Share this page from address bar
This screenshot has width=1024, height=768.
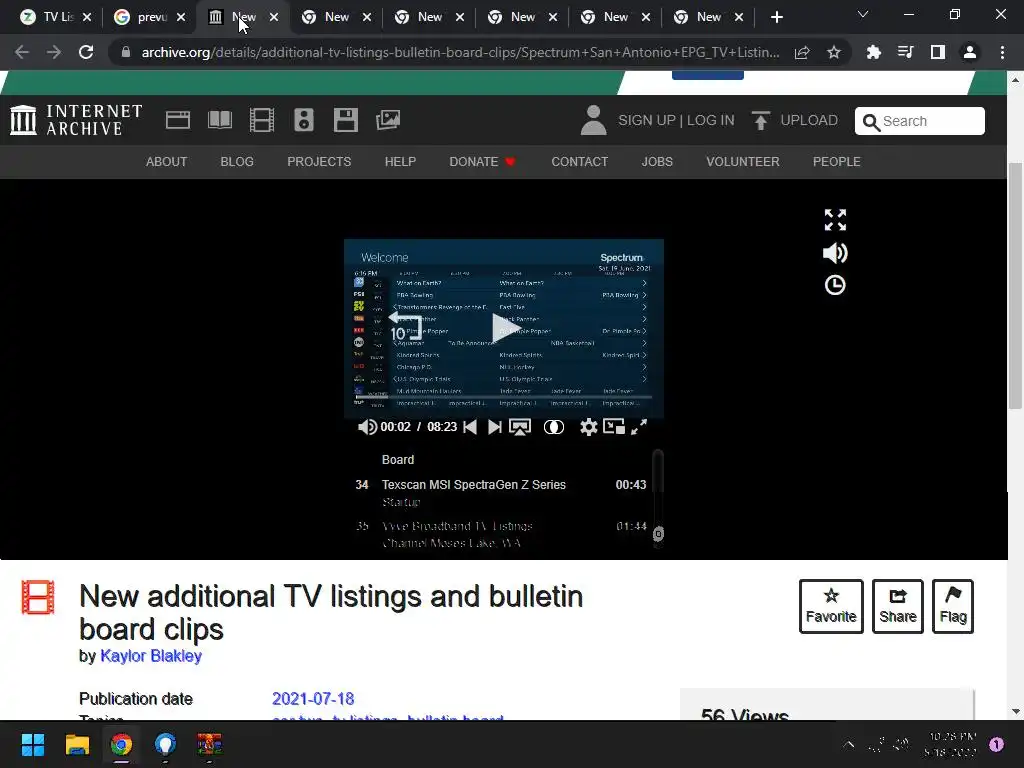click(802, 52)
